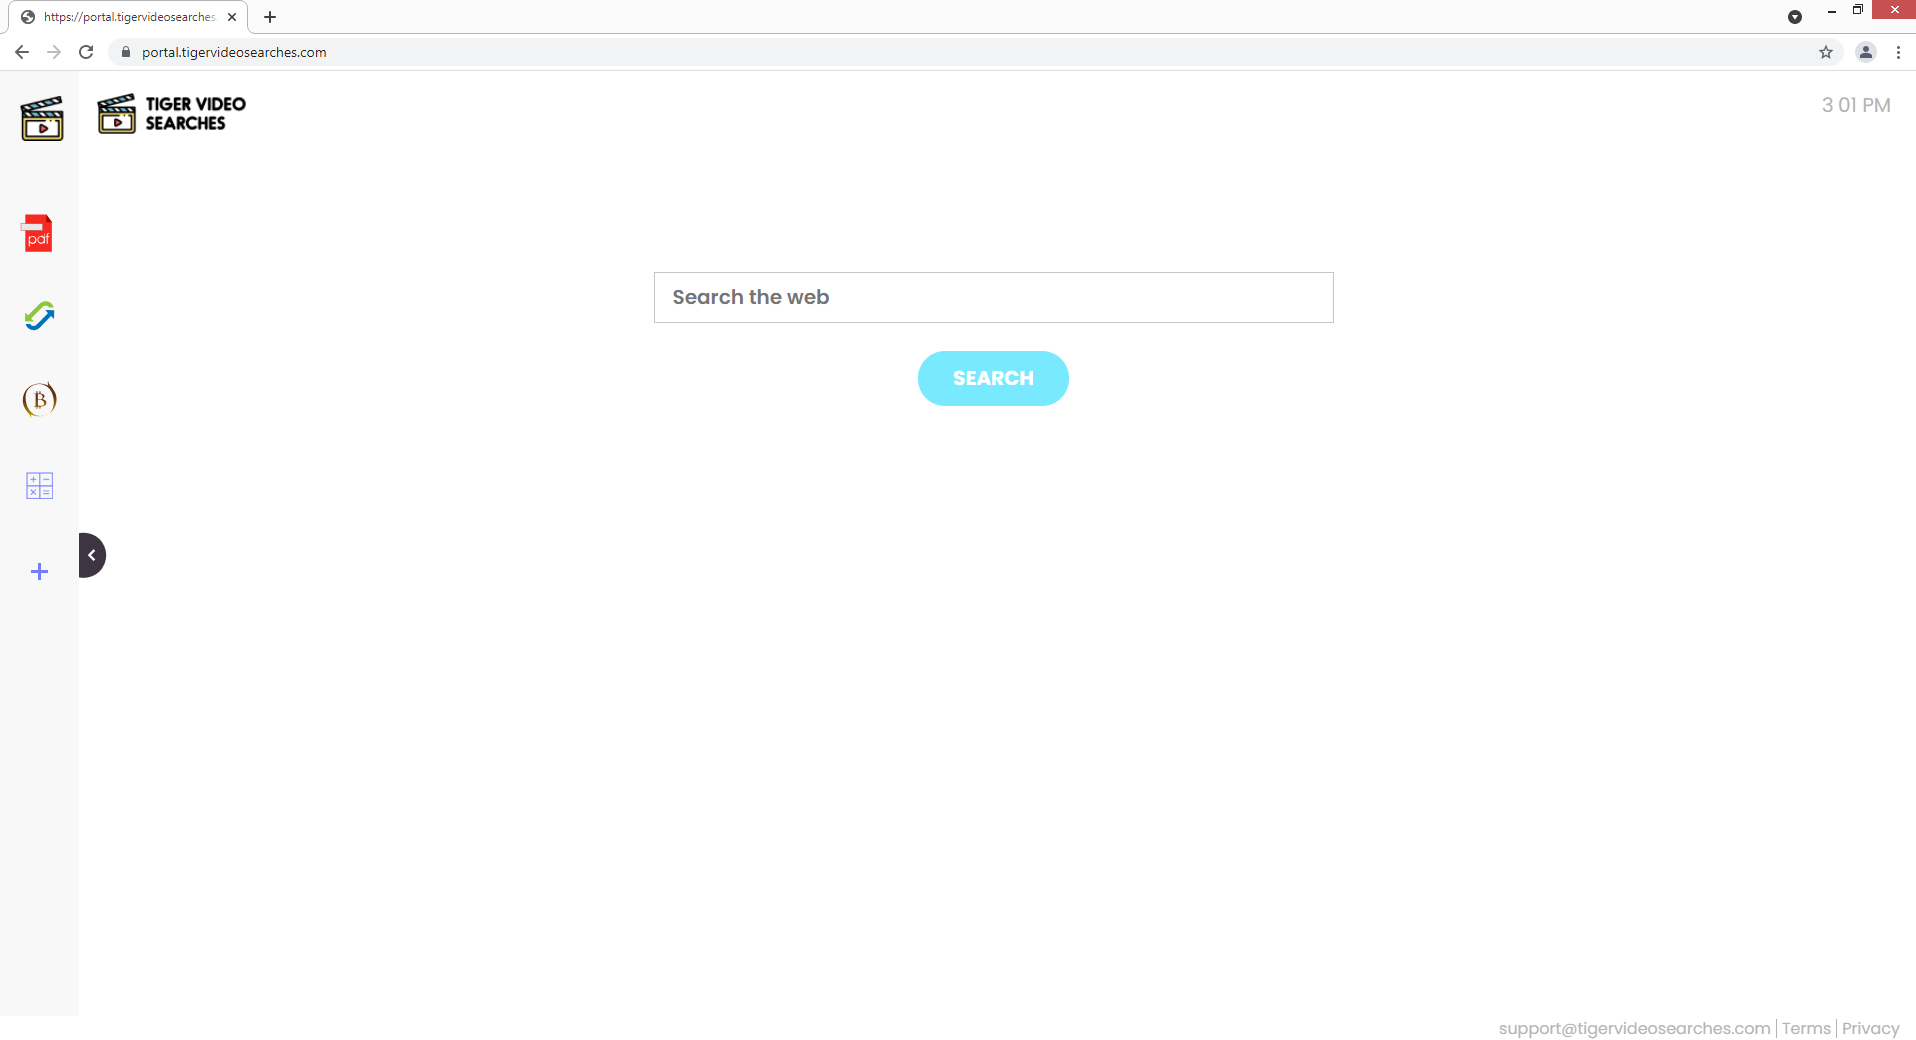Go forward with the browser forward arrow
This screenshot has width=1916, height=1040.
click(x=54, y=52)
